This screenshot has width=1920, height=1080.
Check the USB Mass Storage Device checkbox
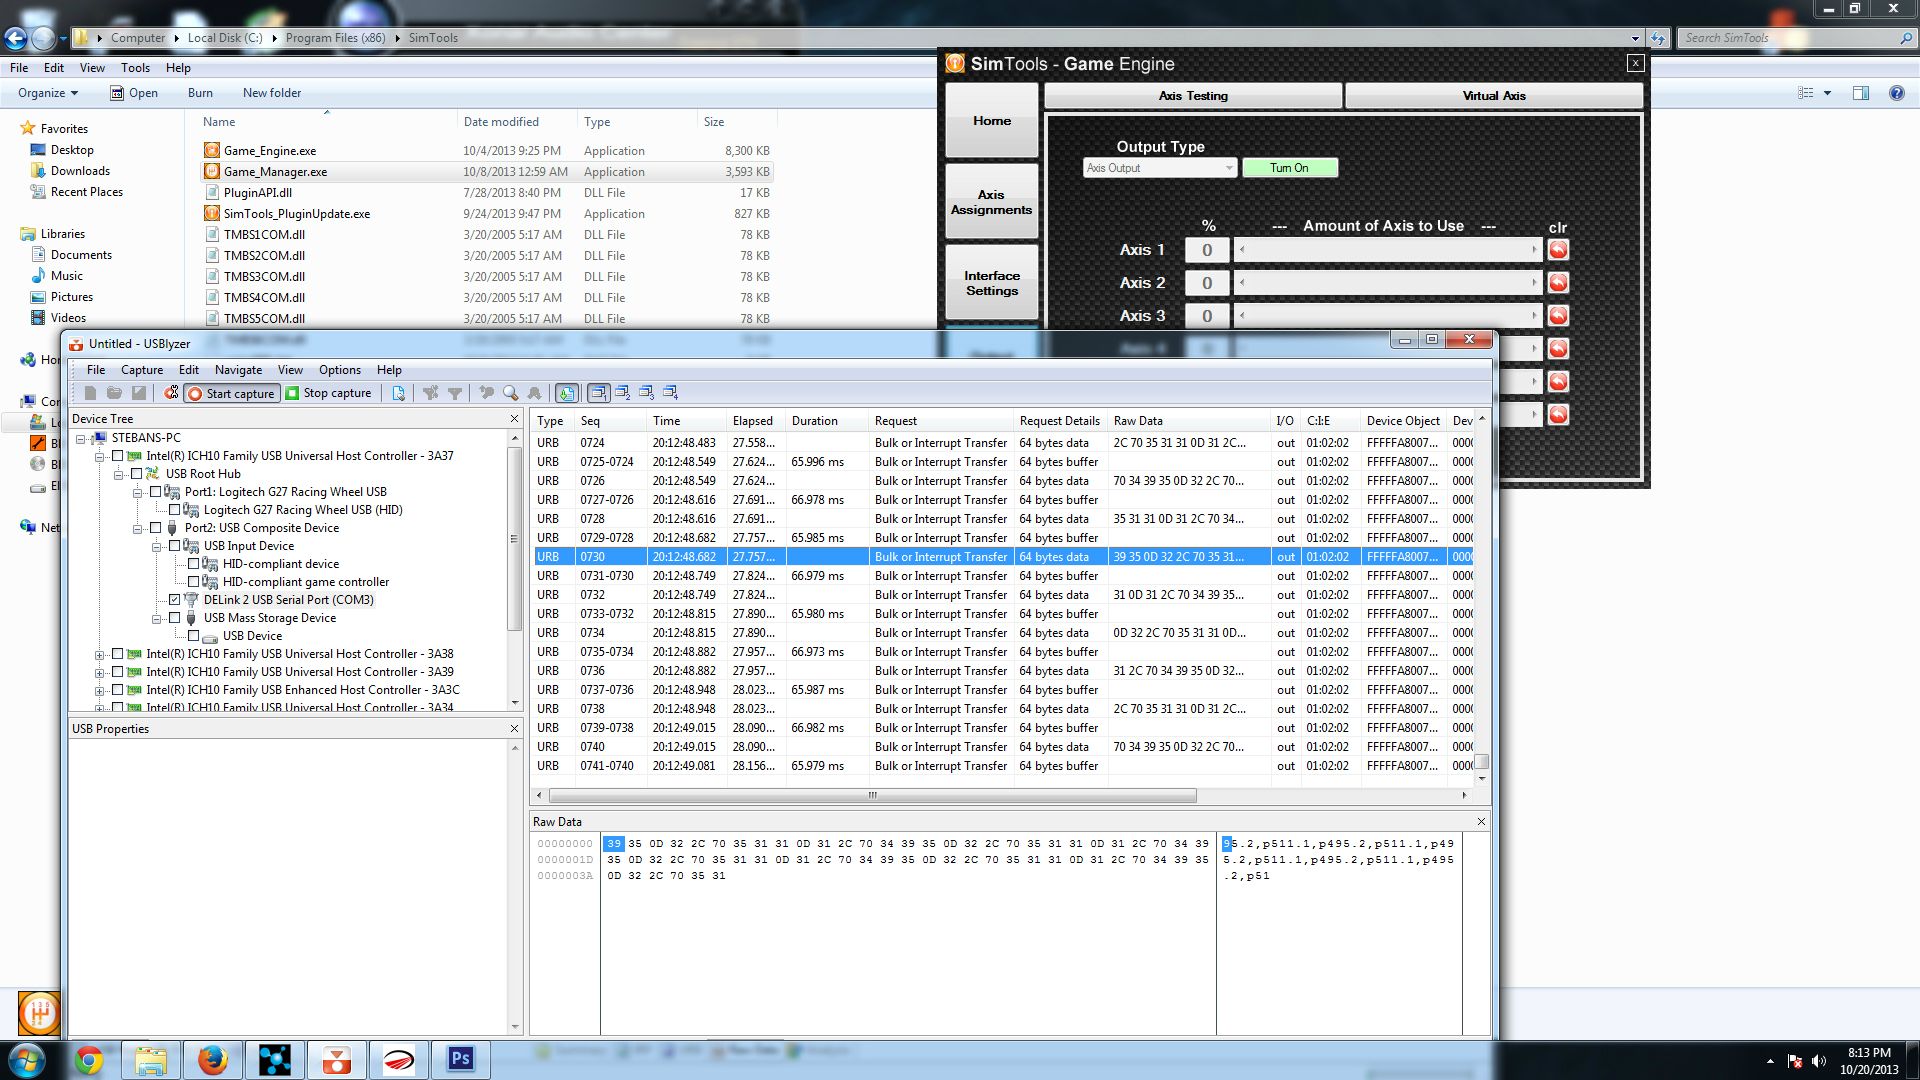coord(175,618)
